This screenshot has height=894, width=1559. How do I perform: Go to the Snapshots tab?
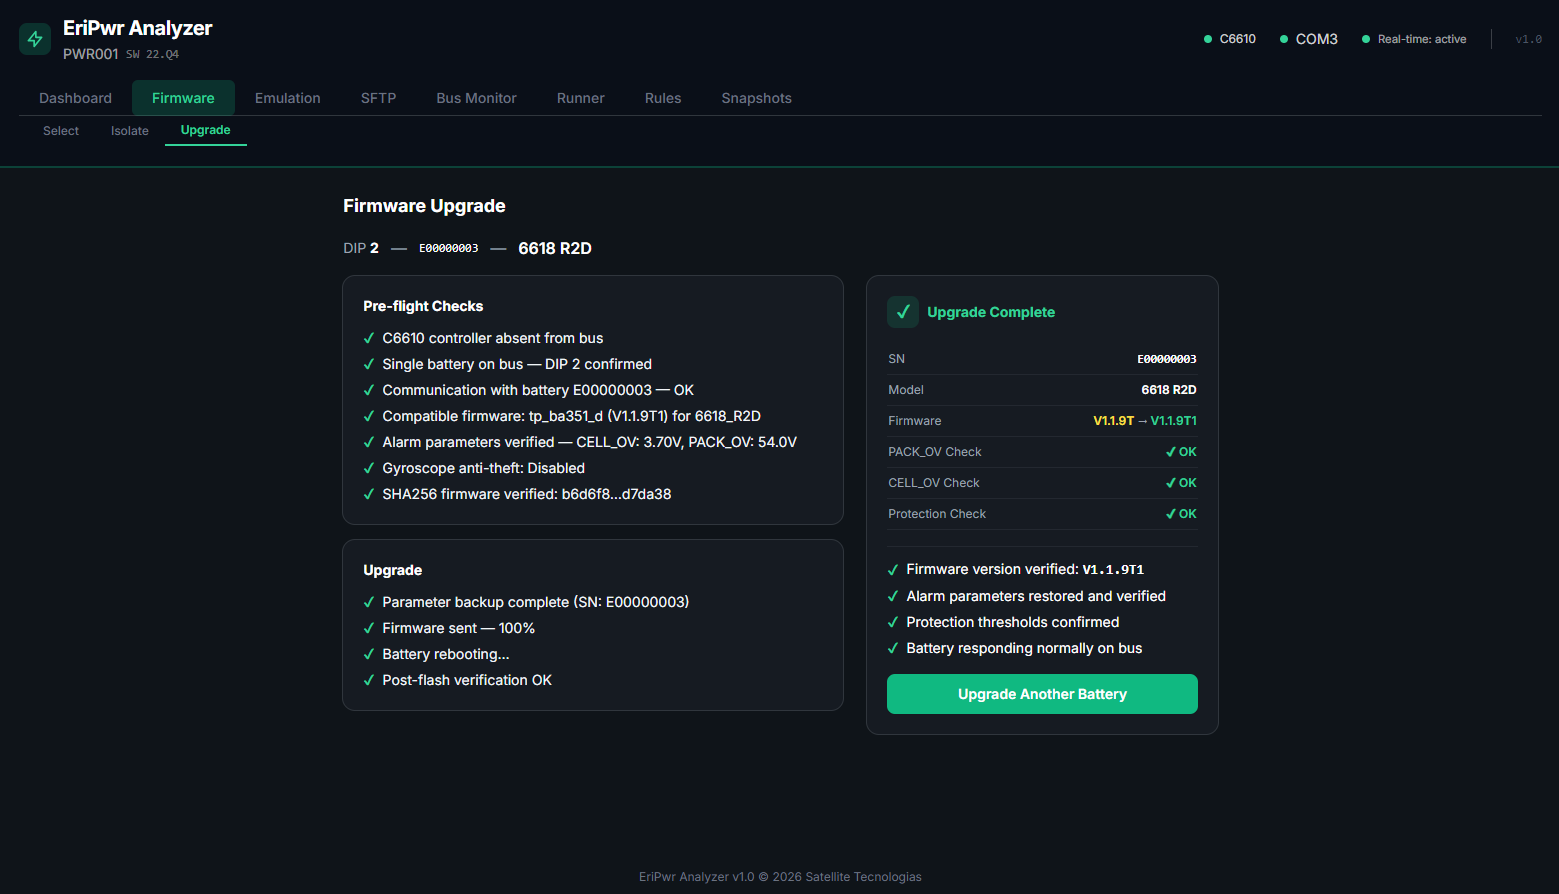pos(756,98)
